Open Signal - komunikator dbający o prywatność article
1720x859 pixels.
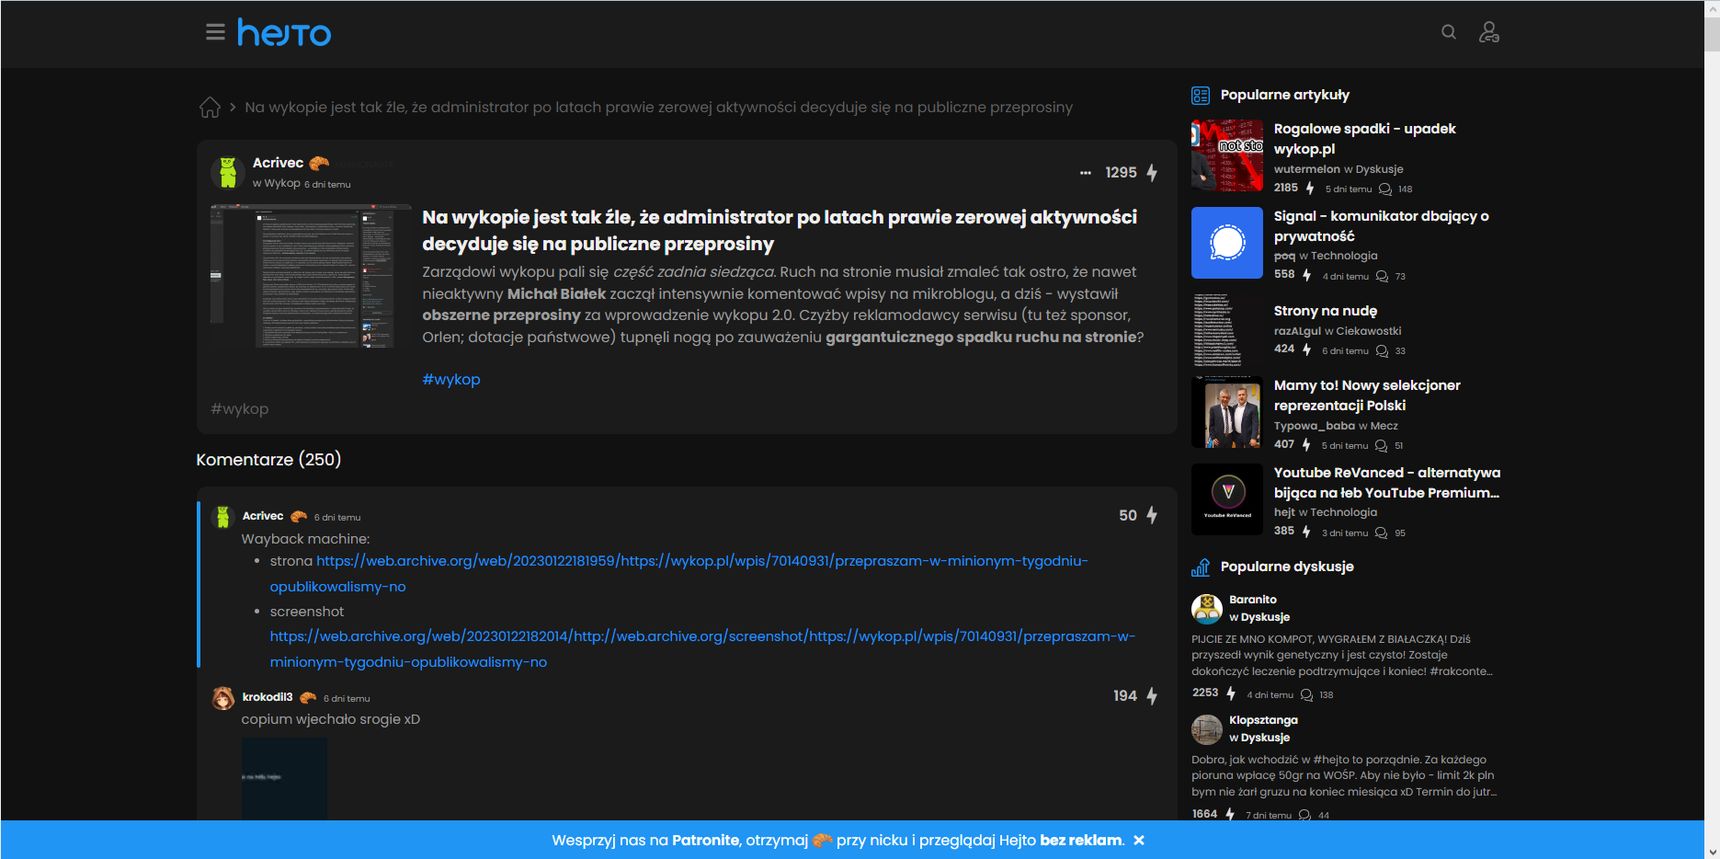tap(1381, 226)
